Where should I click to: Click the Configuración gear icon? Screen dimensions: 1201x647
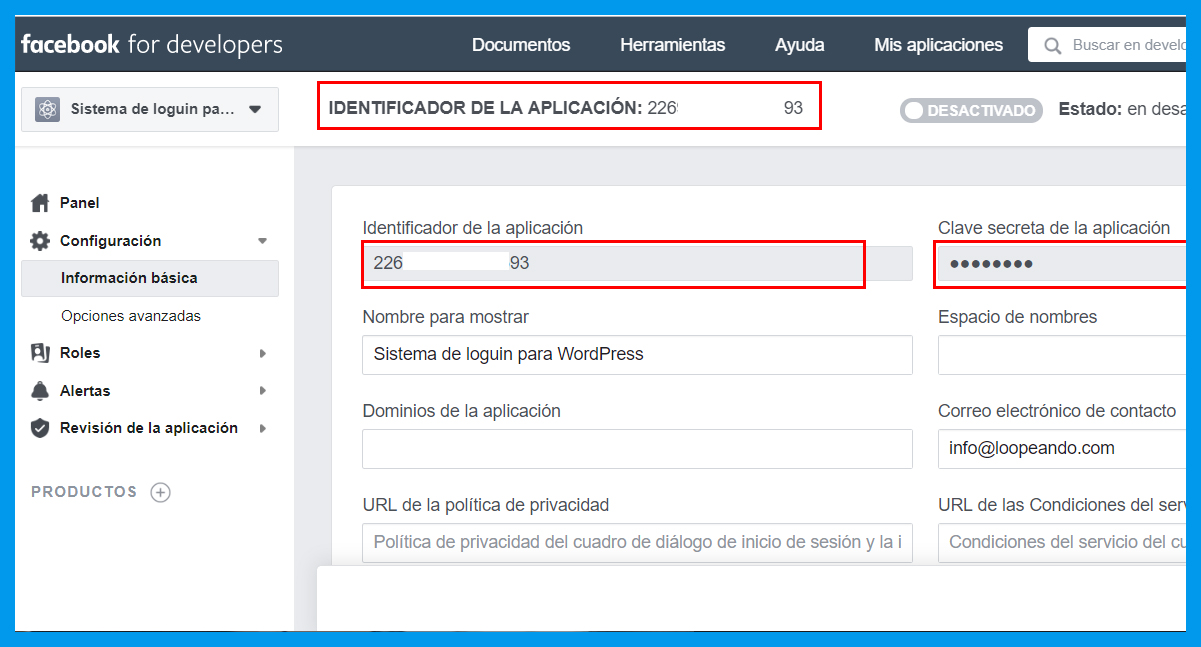[x=40, y=241]
